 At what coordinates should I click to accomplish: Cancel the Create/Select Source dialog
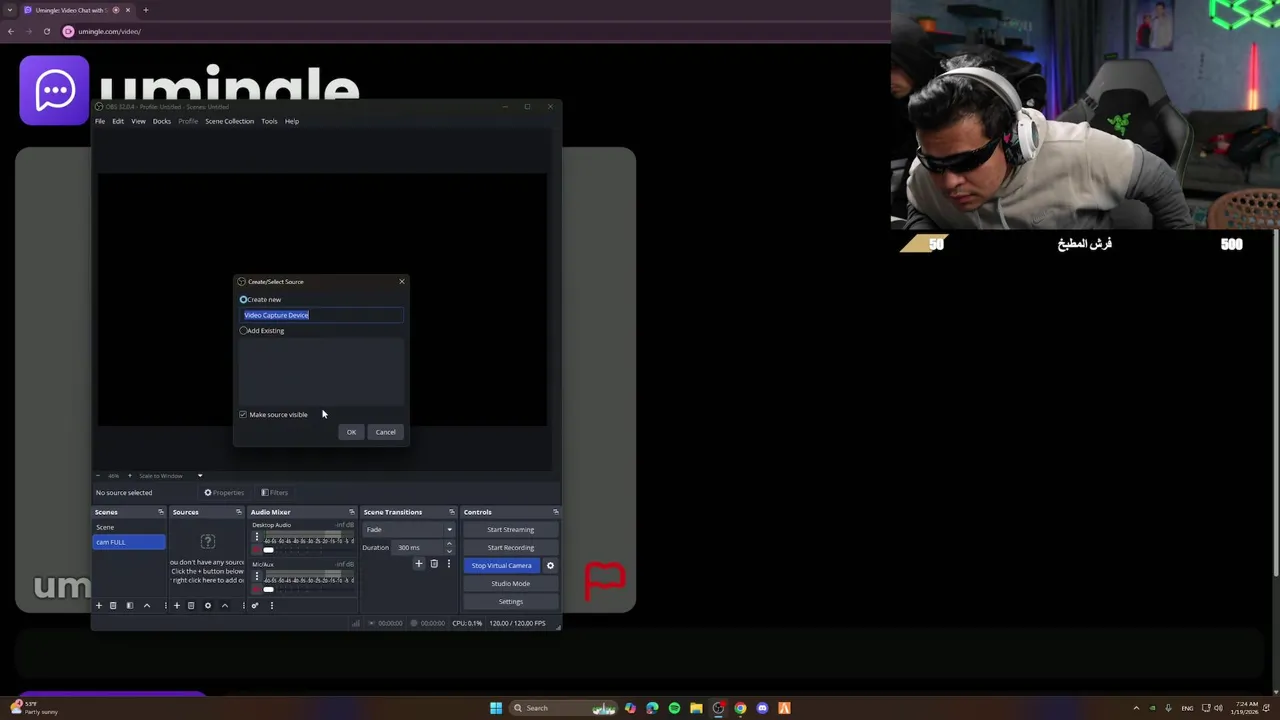coord(386,432)
